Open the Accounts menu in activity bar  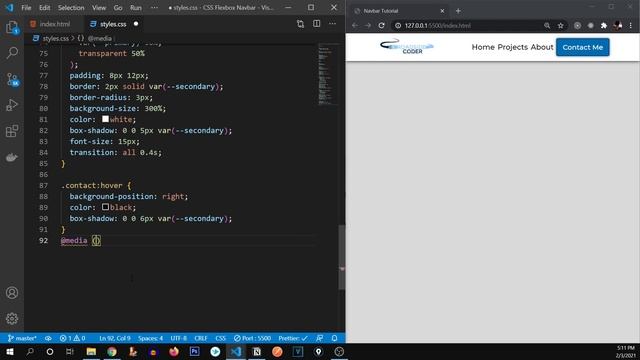(12, 293)
